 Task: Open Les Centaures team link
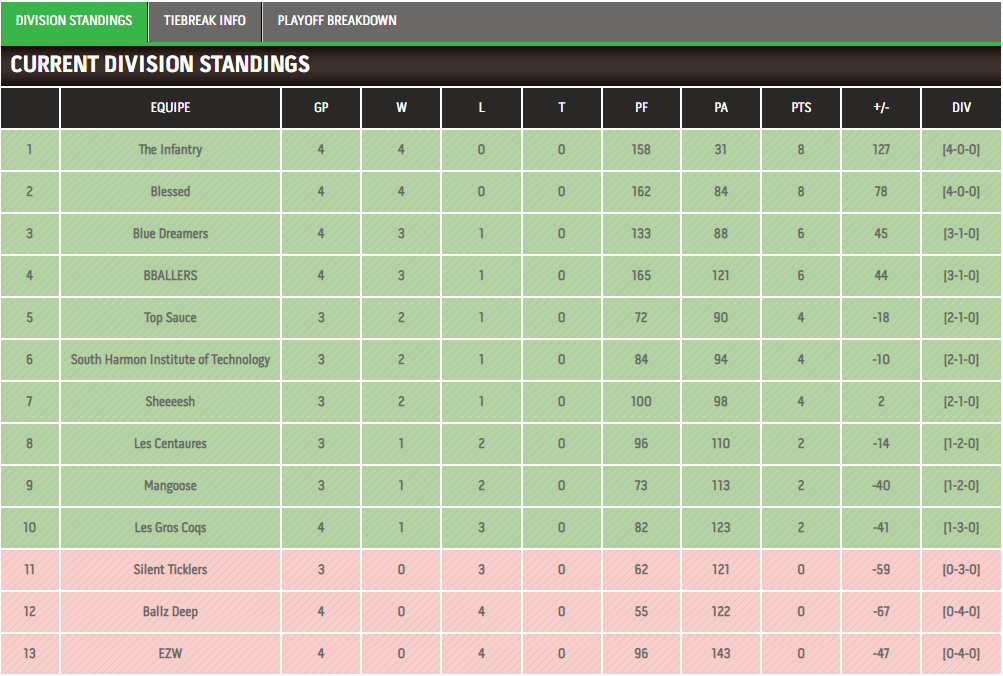tap(170, 444)
